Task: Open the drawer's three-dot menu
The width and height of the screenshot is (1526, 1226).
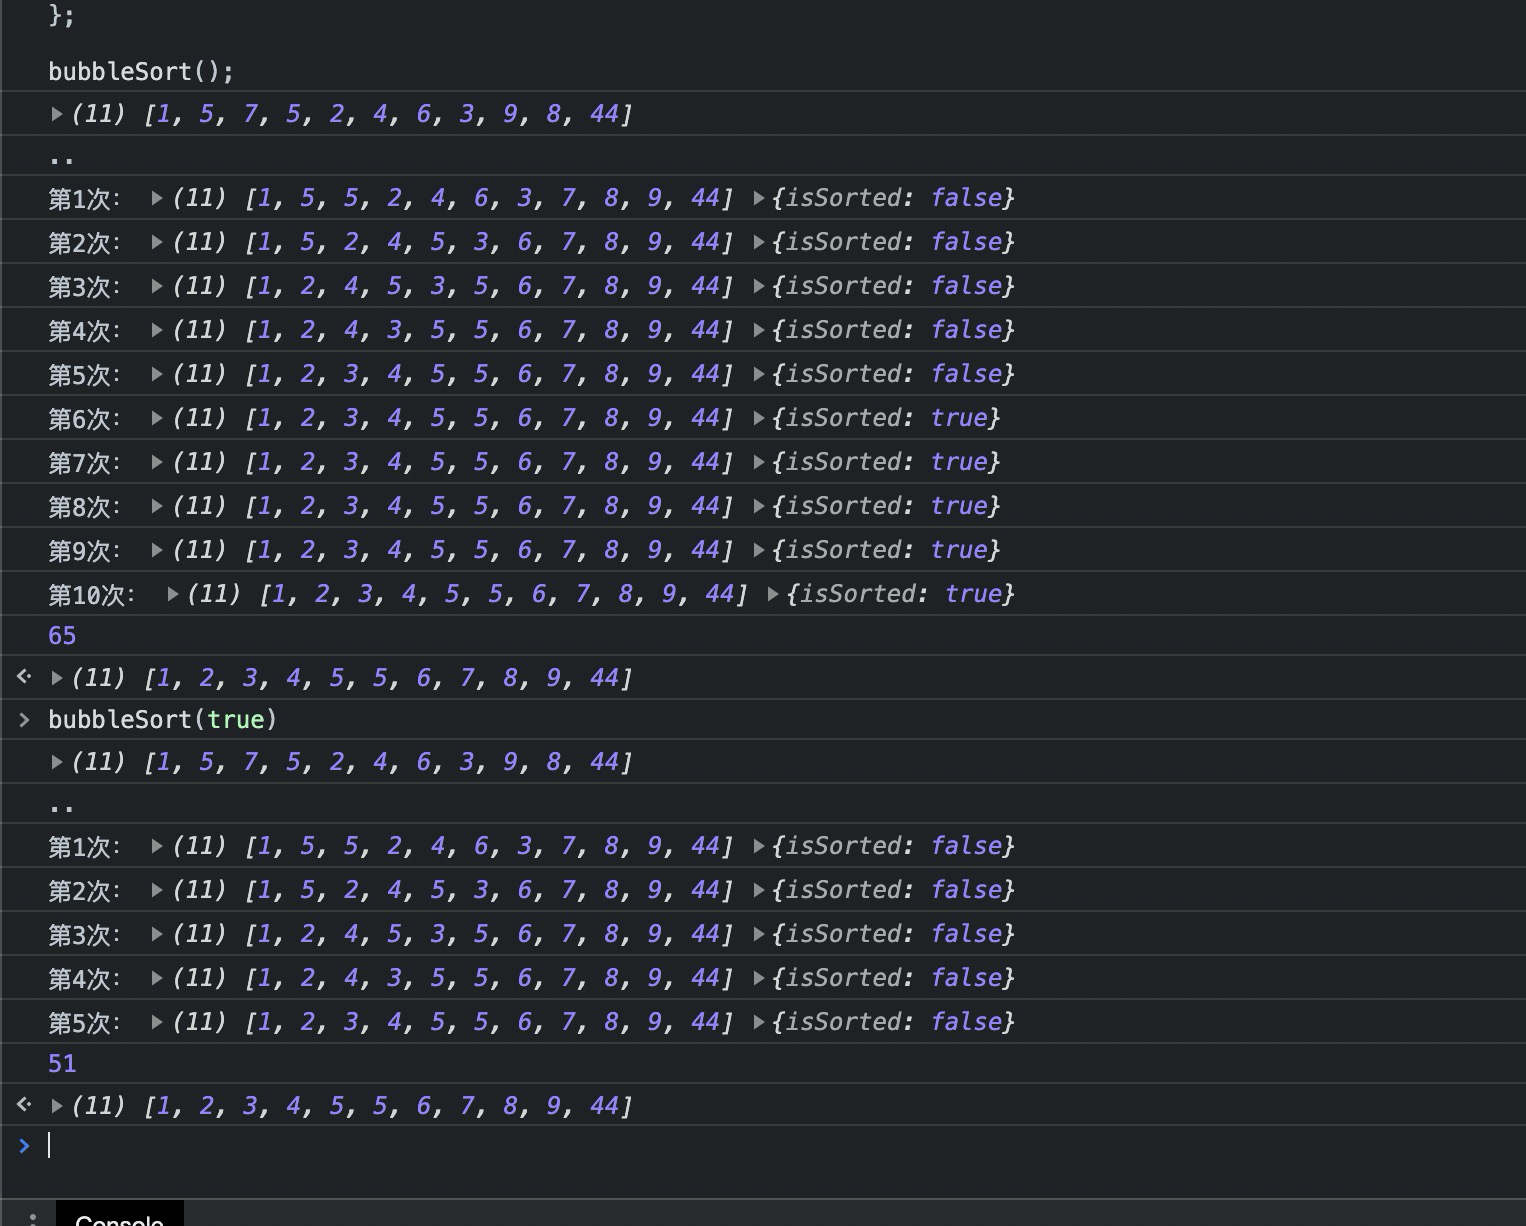Action: tap(33, 1218)
